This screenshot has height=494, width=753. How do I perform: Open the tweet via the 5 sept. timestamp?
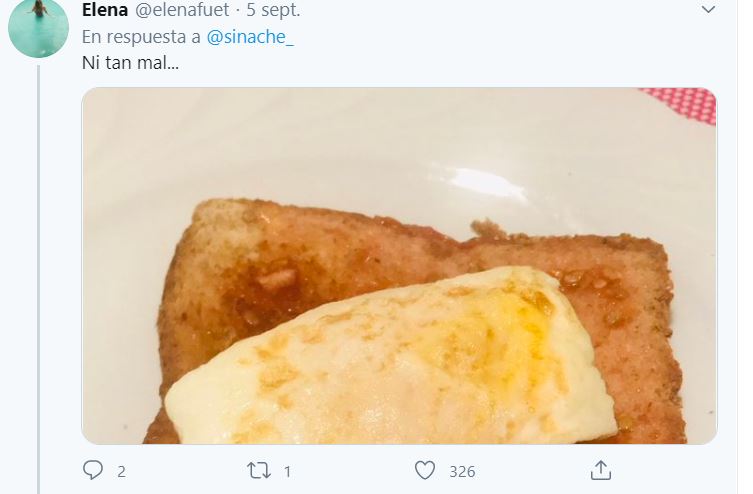(273, 10)
